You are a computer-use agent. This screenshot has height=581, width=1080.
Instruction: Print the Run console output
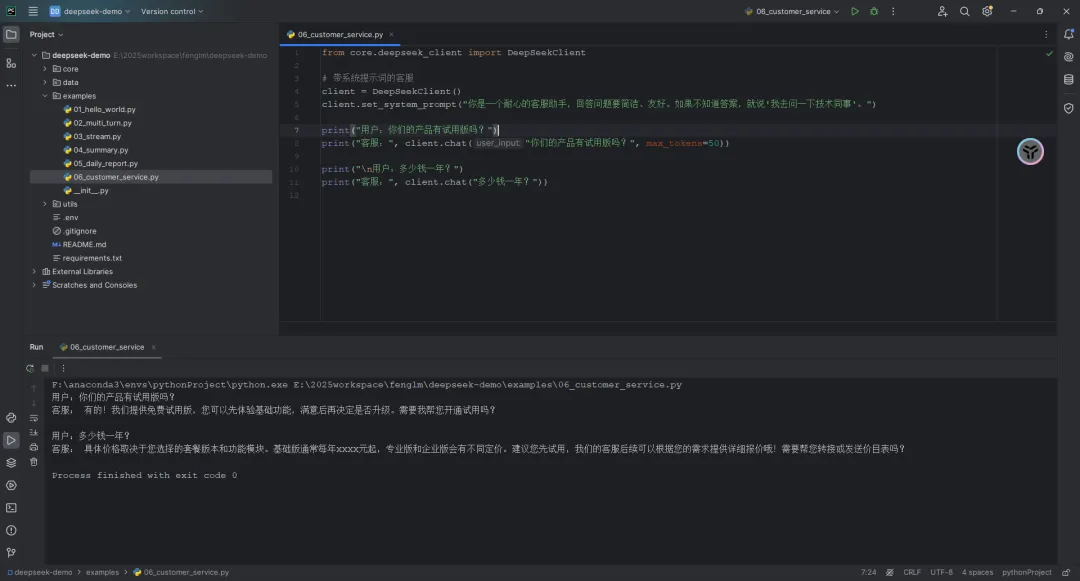[x=34, y=447]
